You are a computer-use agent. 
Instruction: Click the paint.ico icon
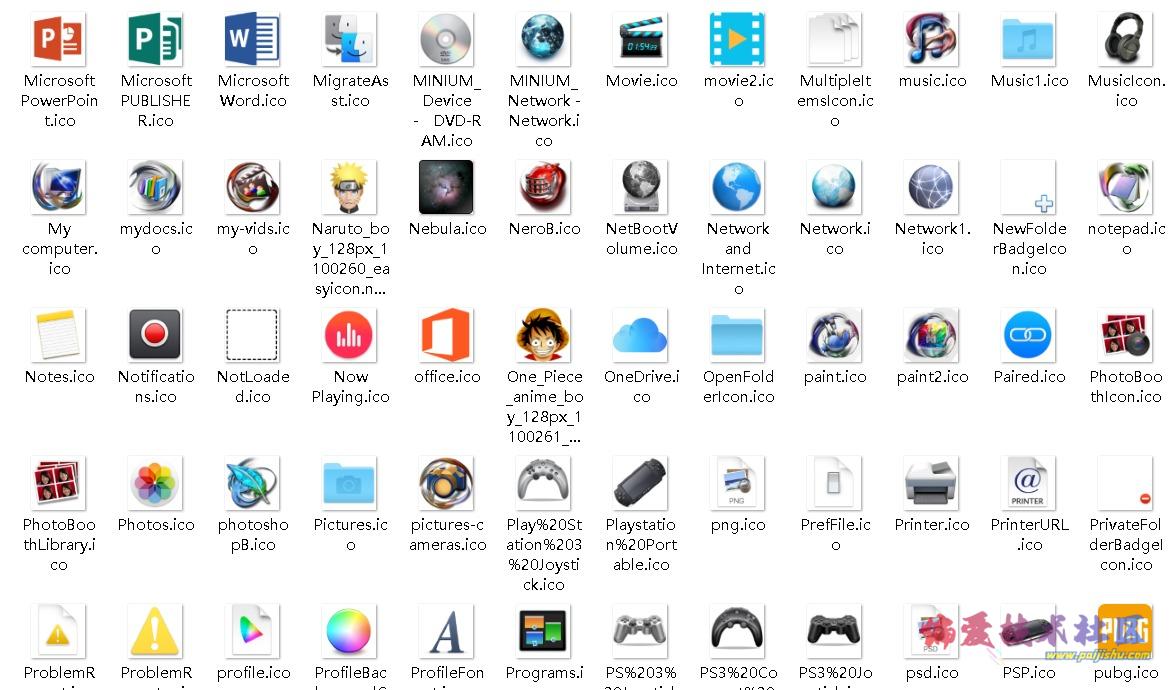coord(835,335)
